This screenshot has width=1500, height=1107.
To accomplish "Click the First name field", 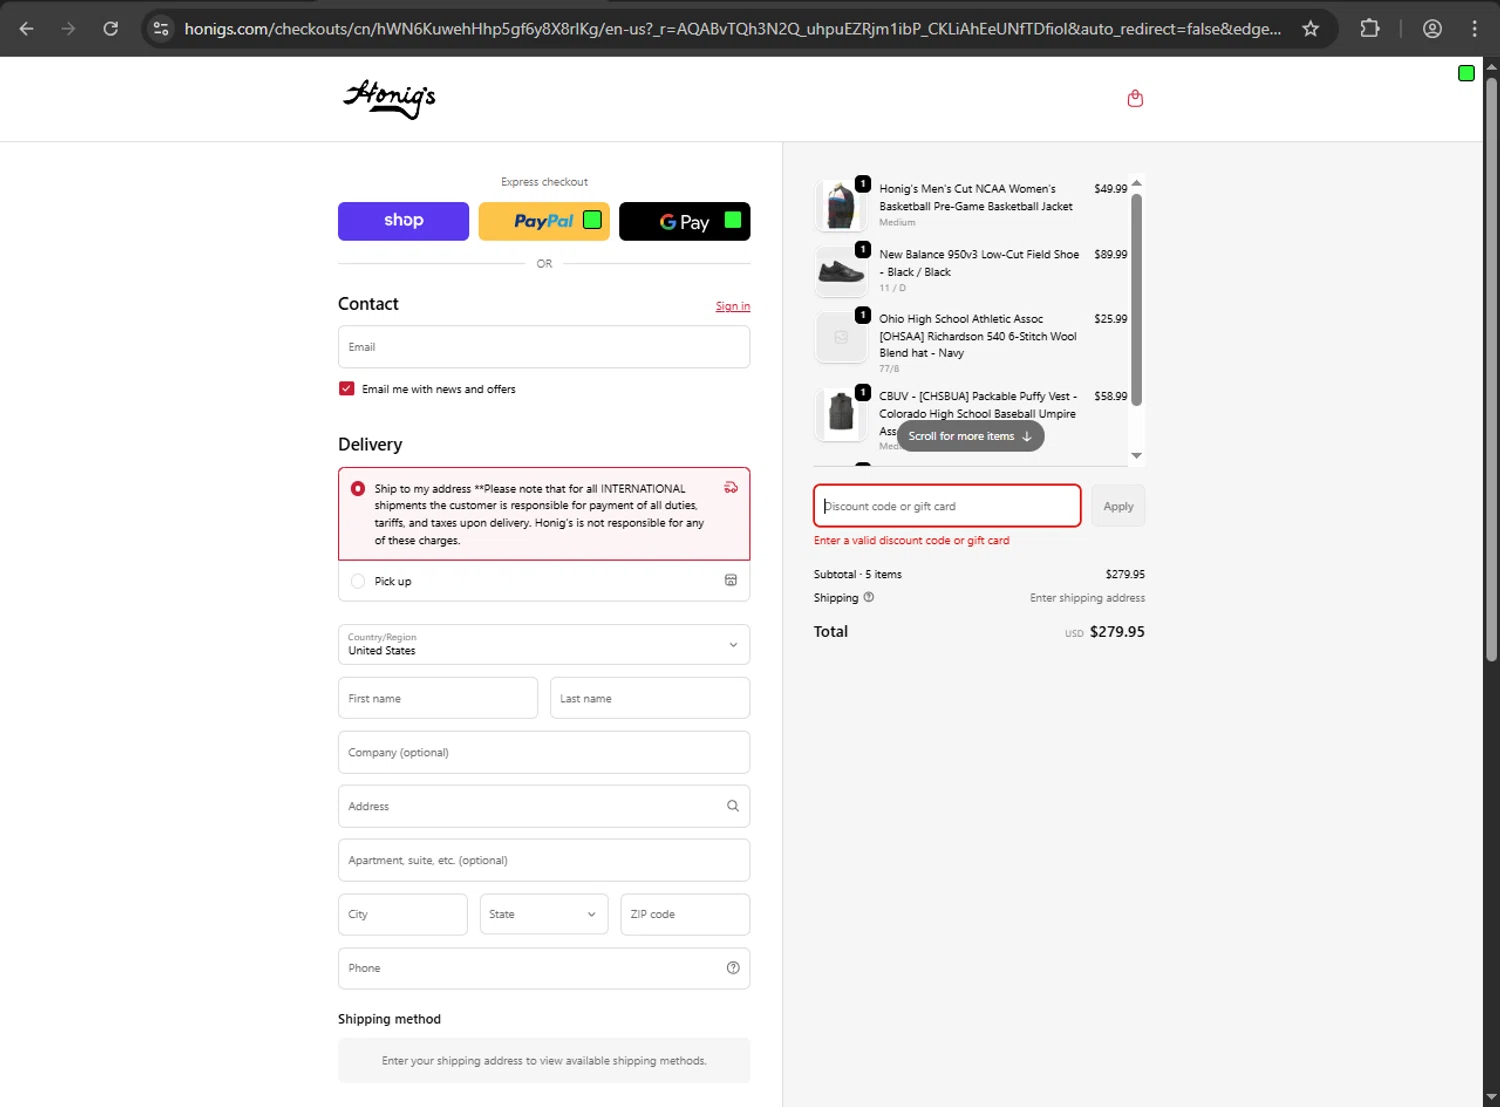I will (438, 698).
